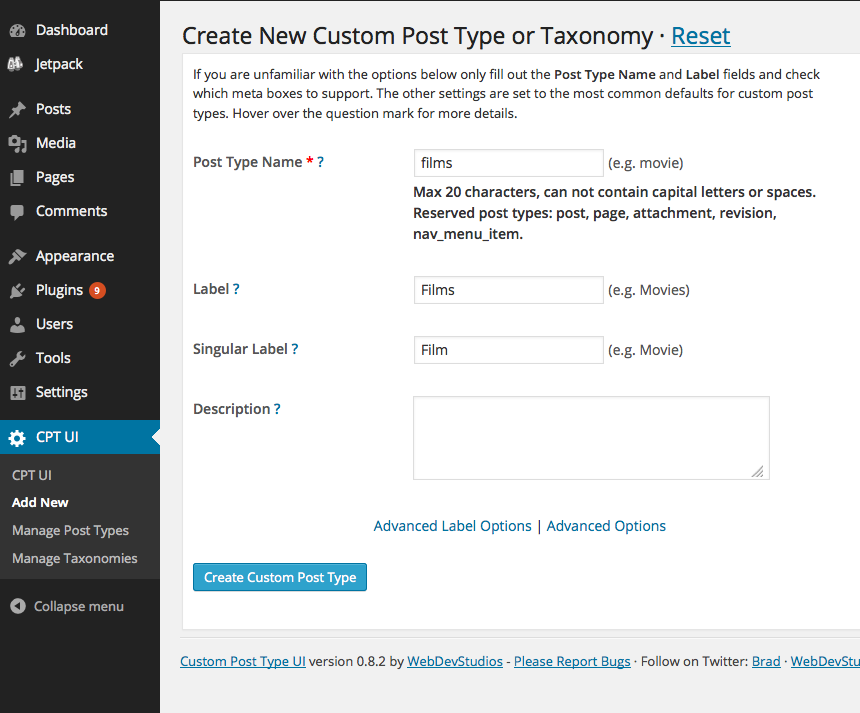This screenshot has height=713, width=860.
Task: Open Manage Taxonomies submenu item
Action: [x=74, y=558]
